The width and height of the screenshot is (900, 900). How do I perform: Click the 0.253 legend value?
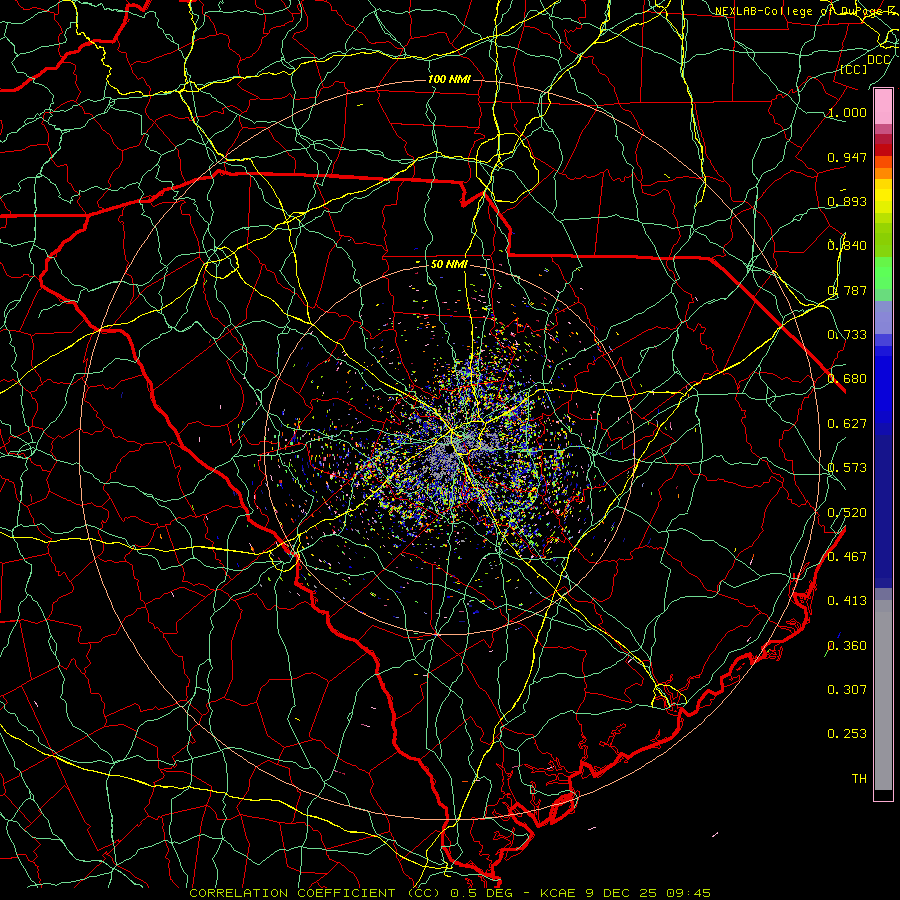pos(847,734)
